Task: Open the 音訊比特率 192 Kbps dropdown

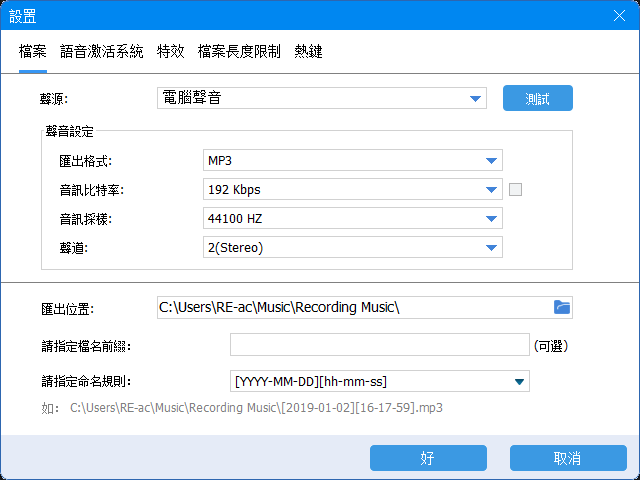Action: click(x=353, y=189)
